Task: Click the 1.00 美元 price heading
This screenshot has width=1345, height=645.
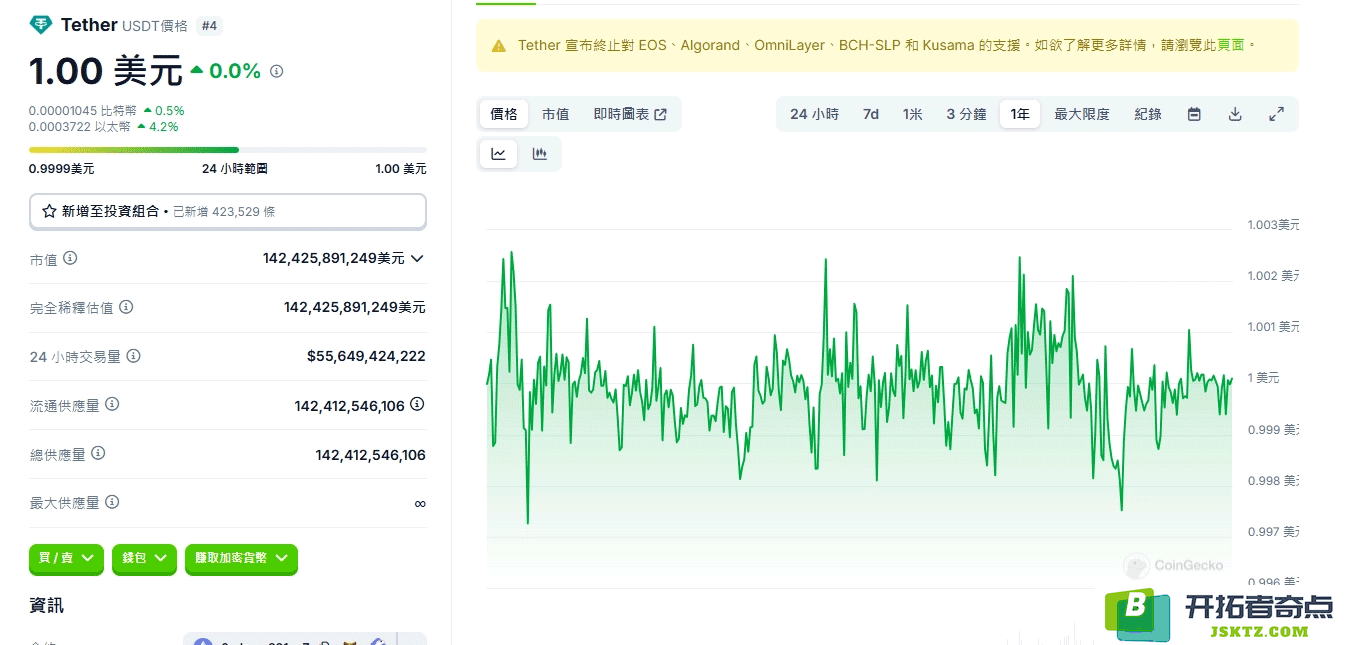Action: 106,71
